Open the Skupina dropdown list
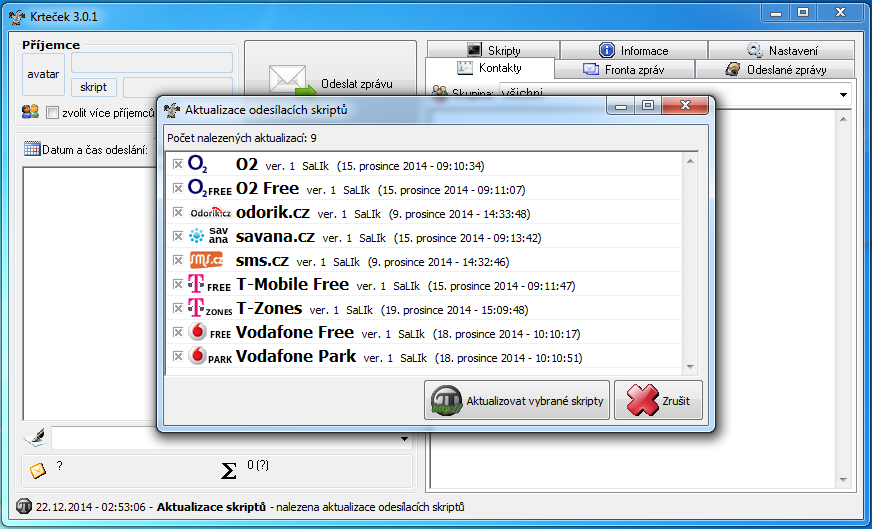This screenshot has height=529, width=872. 843,94
